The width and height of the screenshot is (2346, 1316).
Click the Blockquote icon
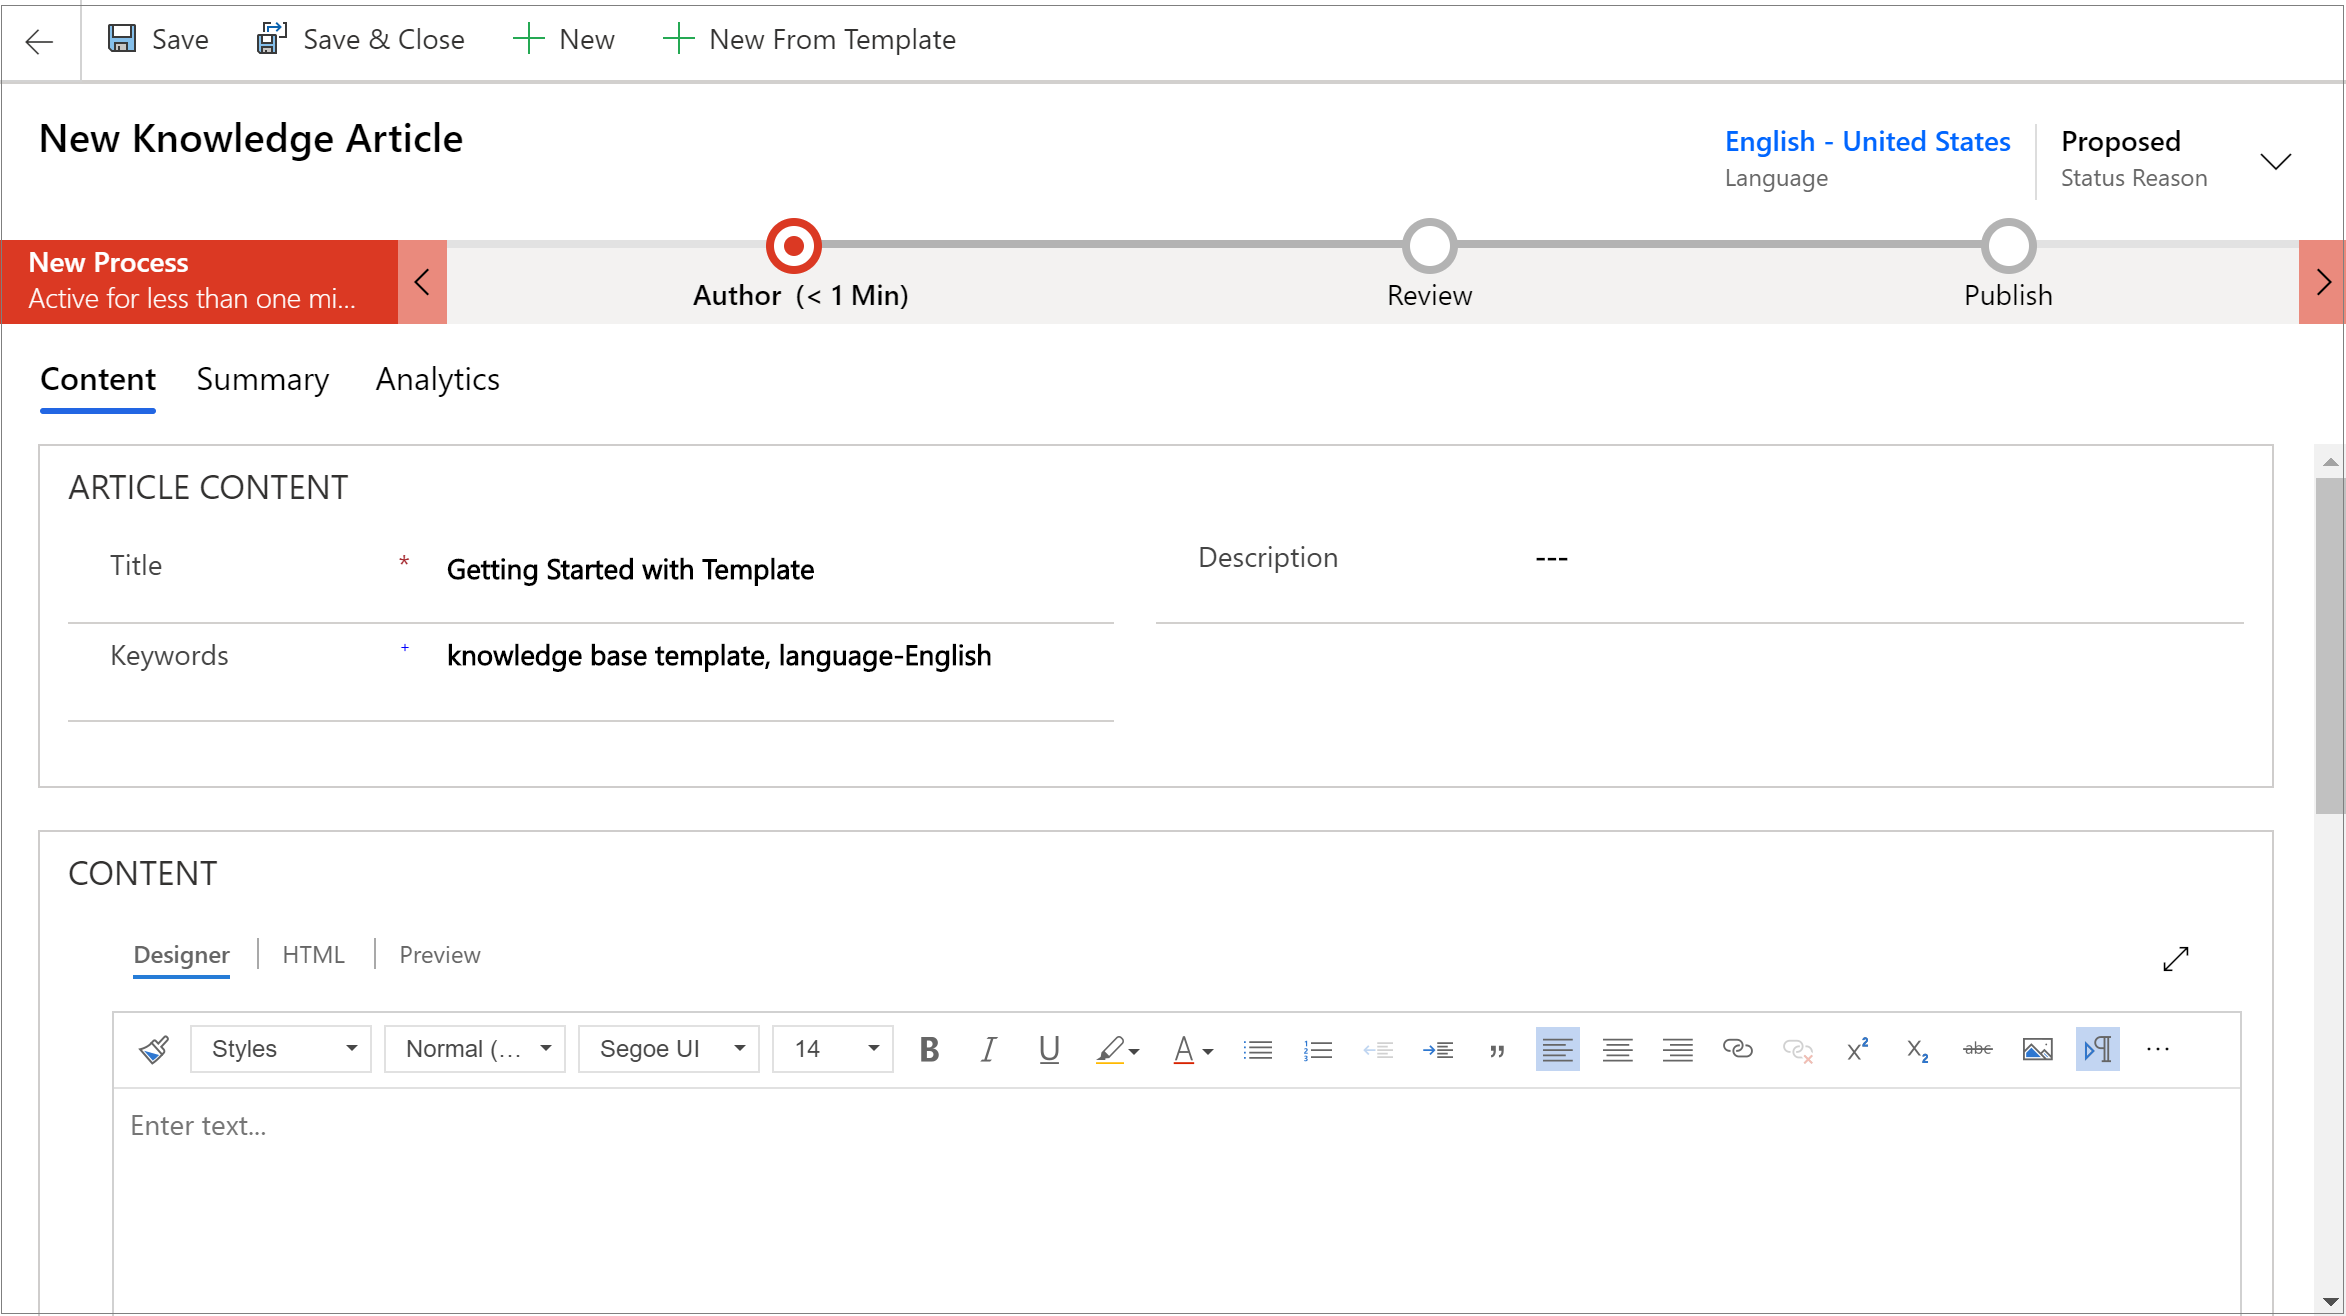coord(1495,1050)
